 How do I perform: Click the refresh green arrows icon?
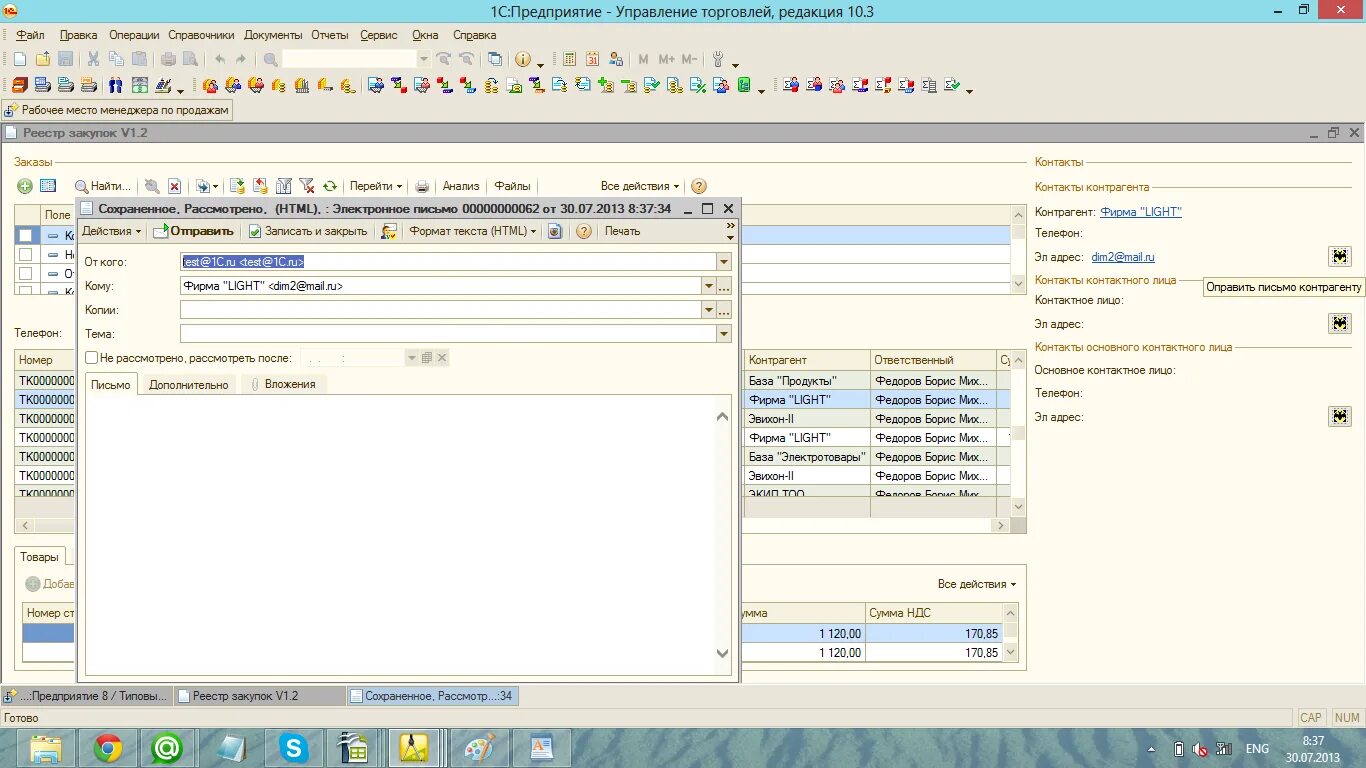click(329, 186)
